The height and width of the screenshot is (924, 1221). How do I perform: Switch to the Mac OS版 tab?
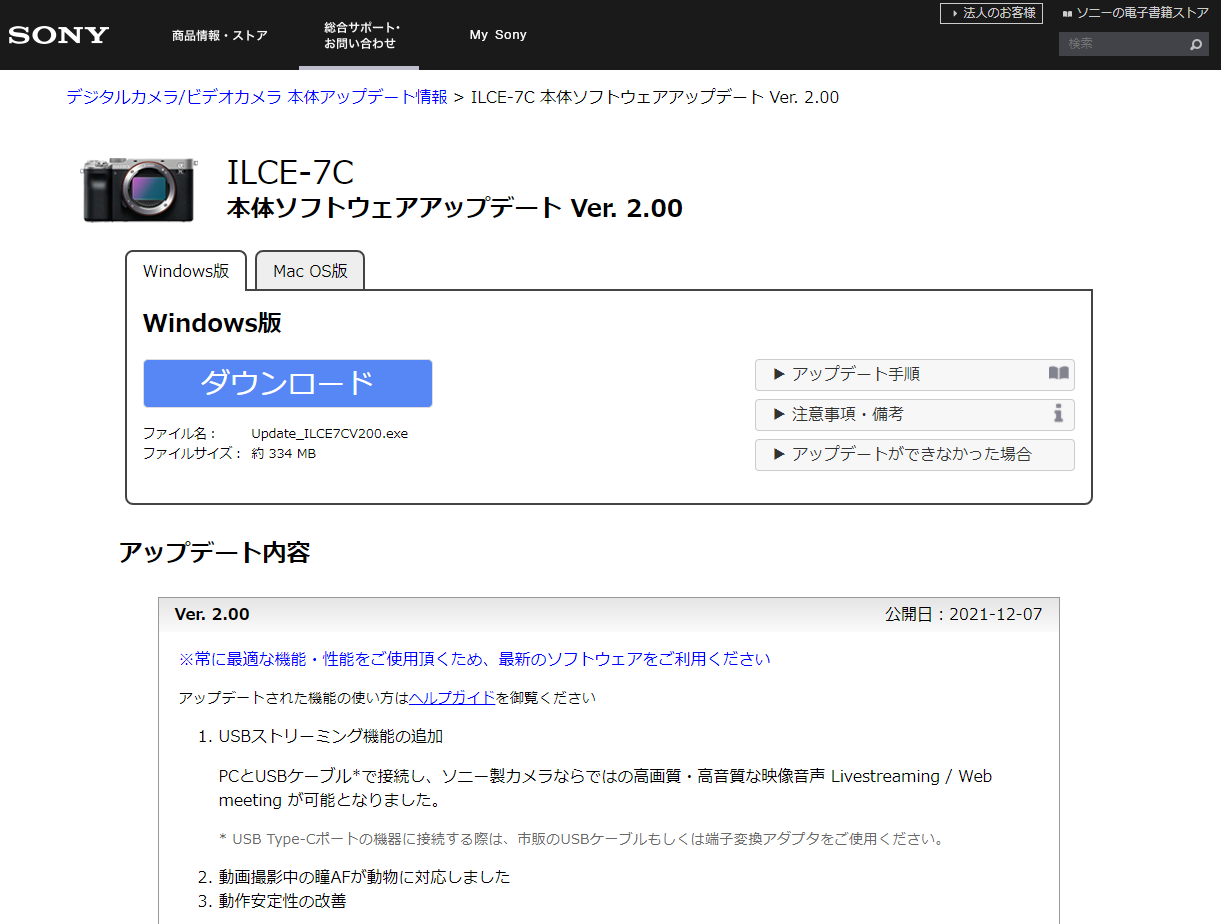(310, 271)
